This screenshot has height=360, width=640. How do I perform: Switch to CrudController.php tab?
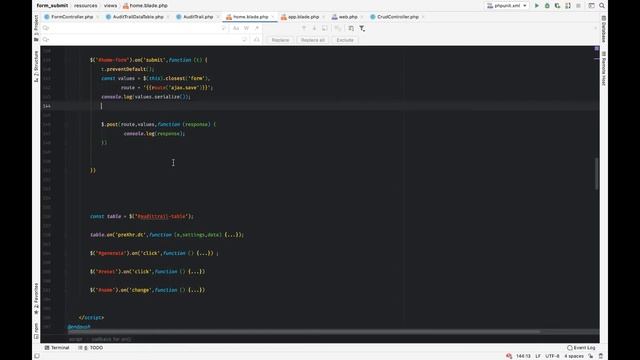click(398, 17)
